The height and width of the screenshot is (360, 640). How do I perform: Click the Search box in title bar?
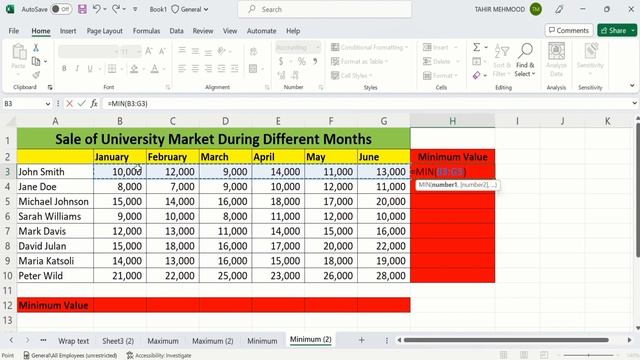pos(324,9)
